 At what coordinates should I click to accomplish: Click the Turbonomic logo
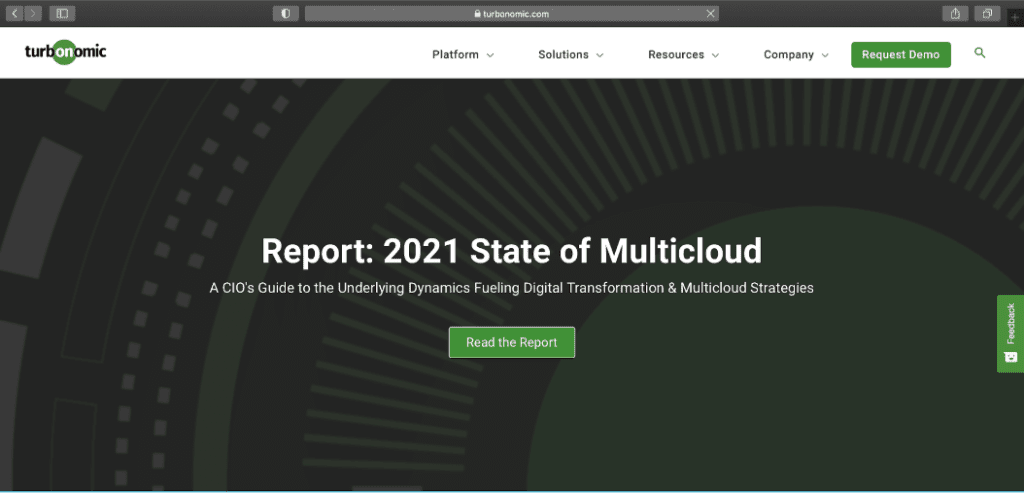tap(66, 54)
